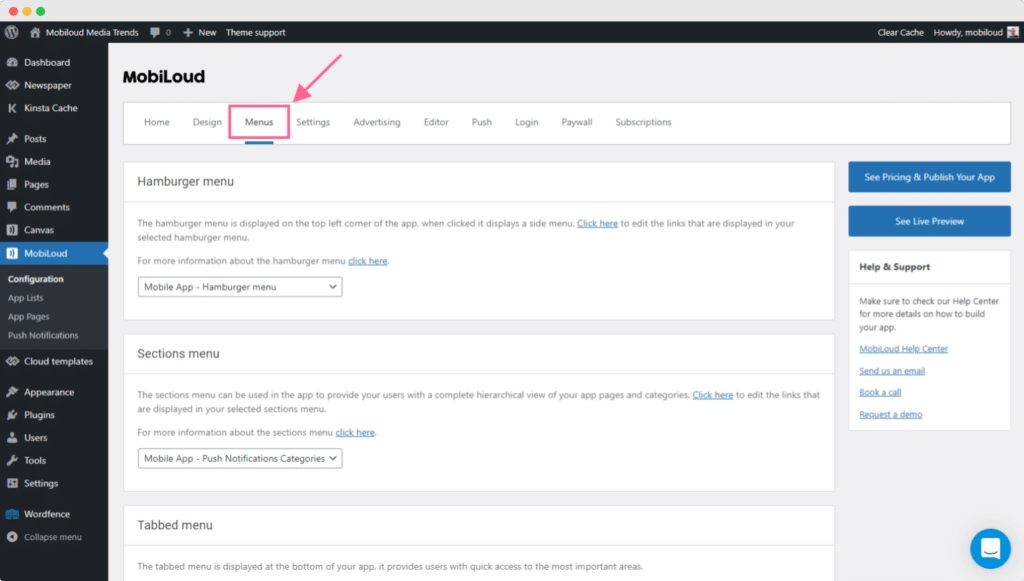Image resolution: width=1024 pixels, height=581 pixels.
Task: Click the Posts pin icon
Action: coord(12,138)
